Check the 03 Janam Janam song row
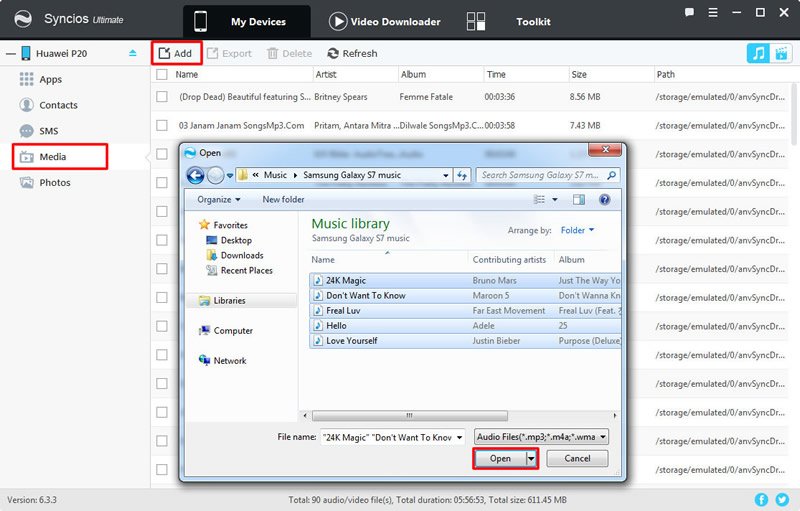This screenshot has height=511, width=800. 162,125
